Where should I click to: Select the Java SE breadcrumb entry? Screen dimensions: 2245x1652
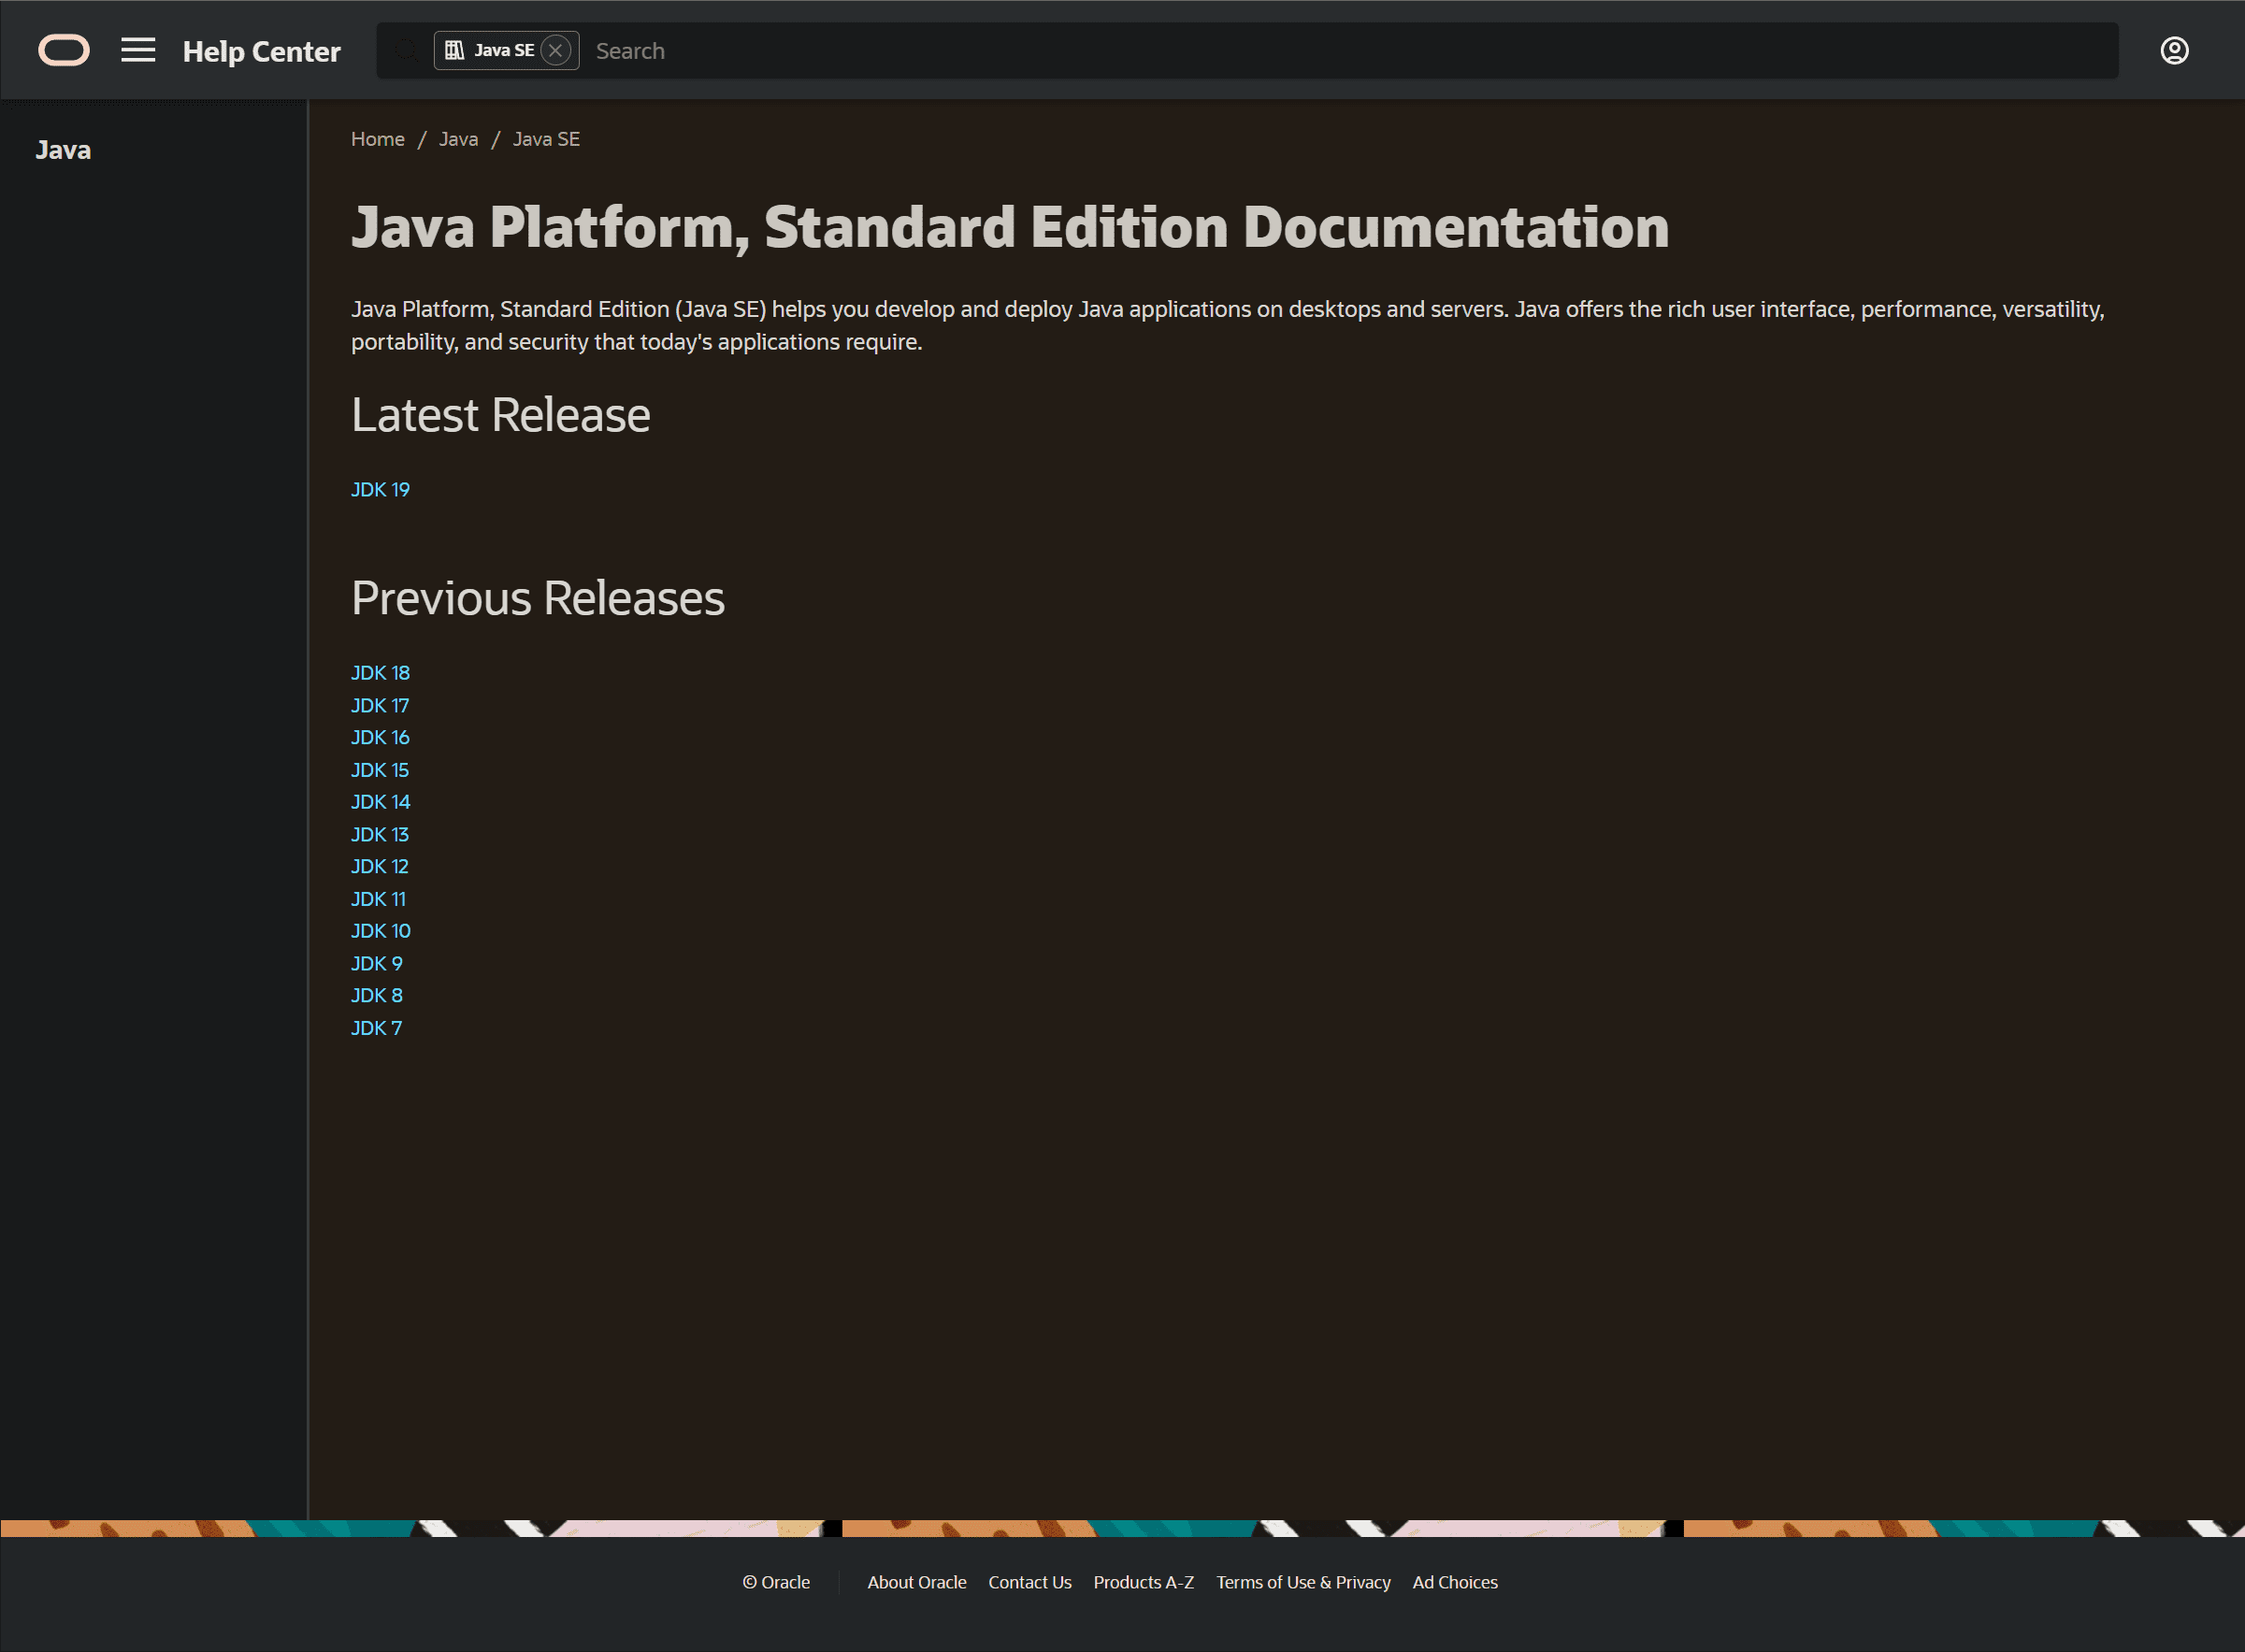546,139
